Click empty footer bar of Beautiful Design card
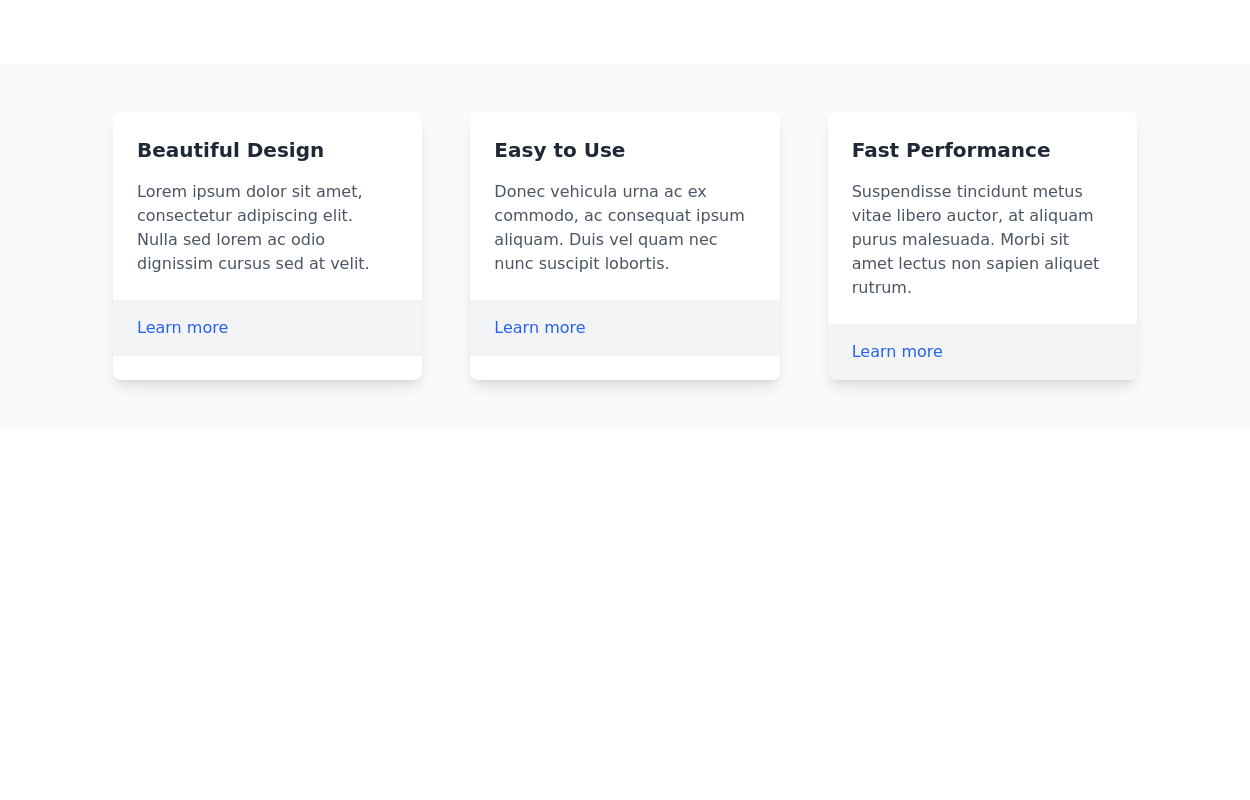The width and height of the screenshot is (1250, 800). (330, 328)
